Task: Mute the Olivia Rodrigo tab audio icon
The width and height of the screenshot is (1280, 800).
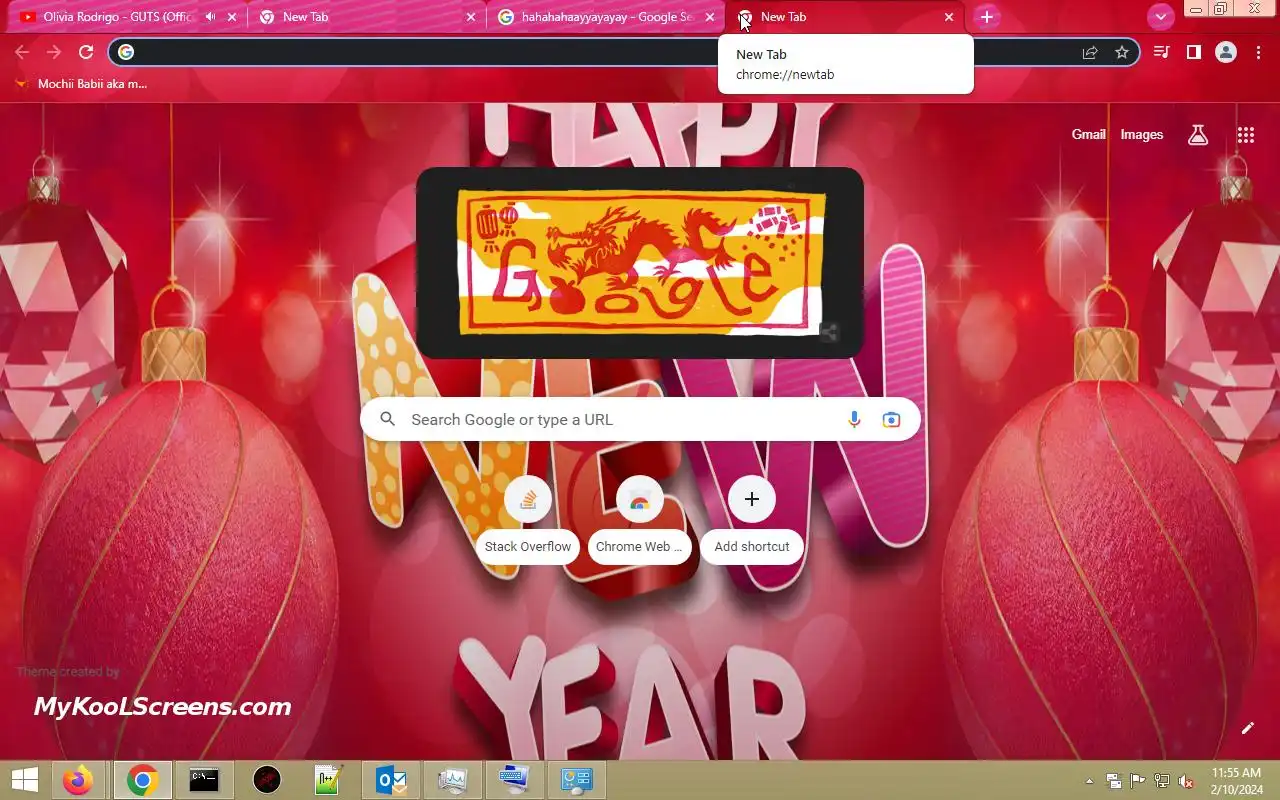Action: (x=210, y=17)
